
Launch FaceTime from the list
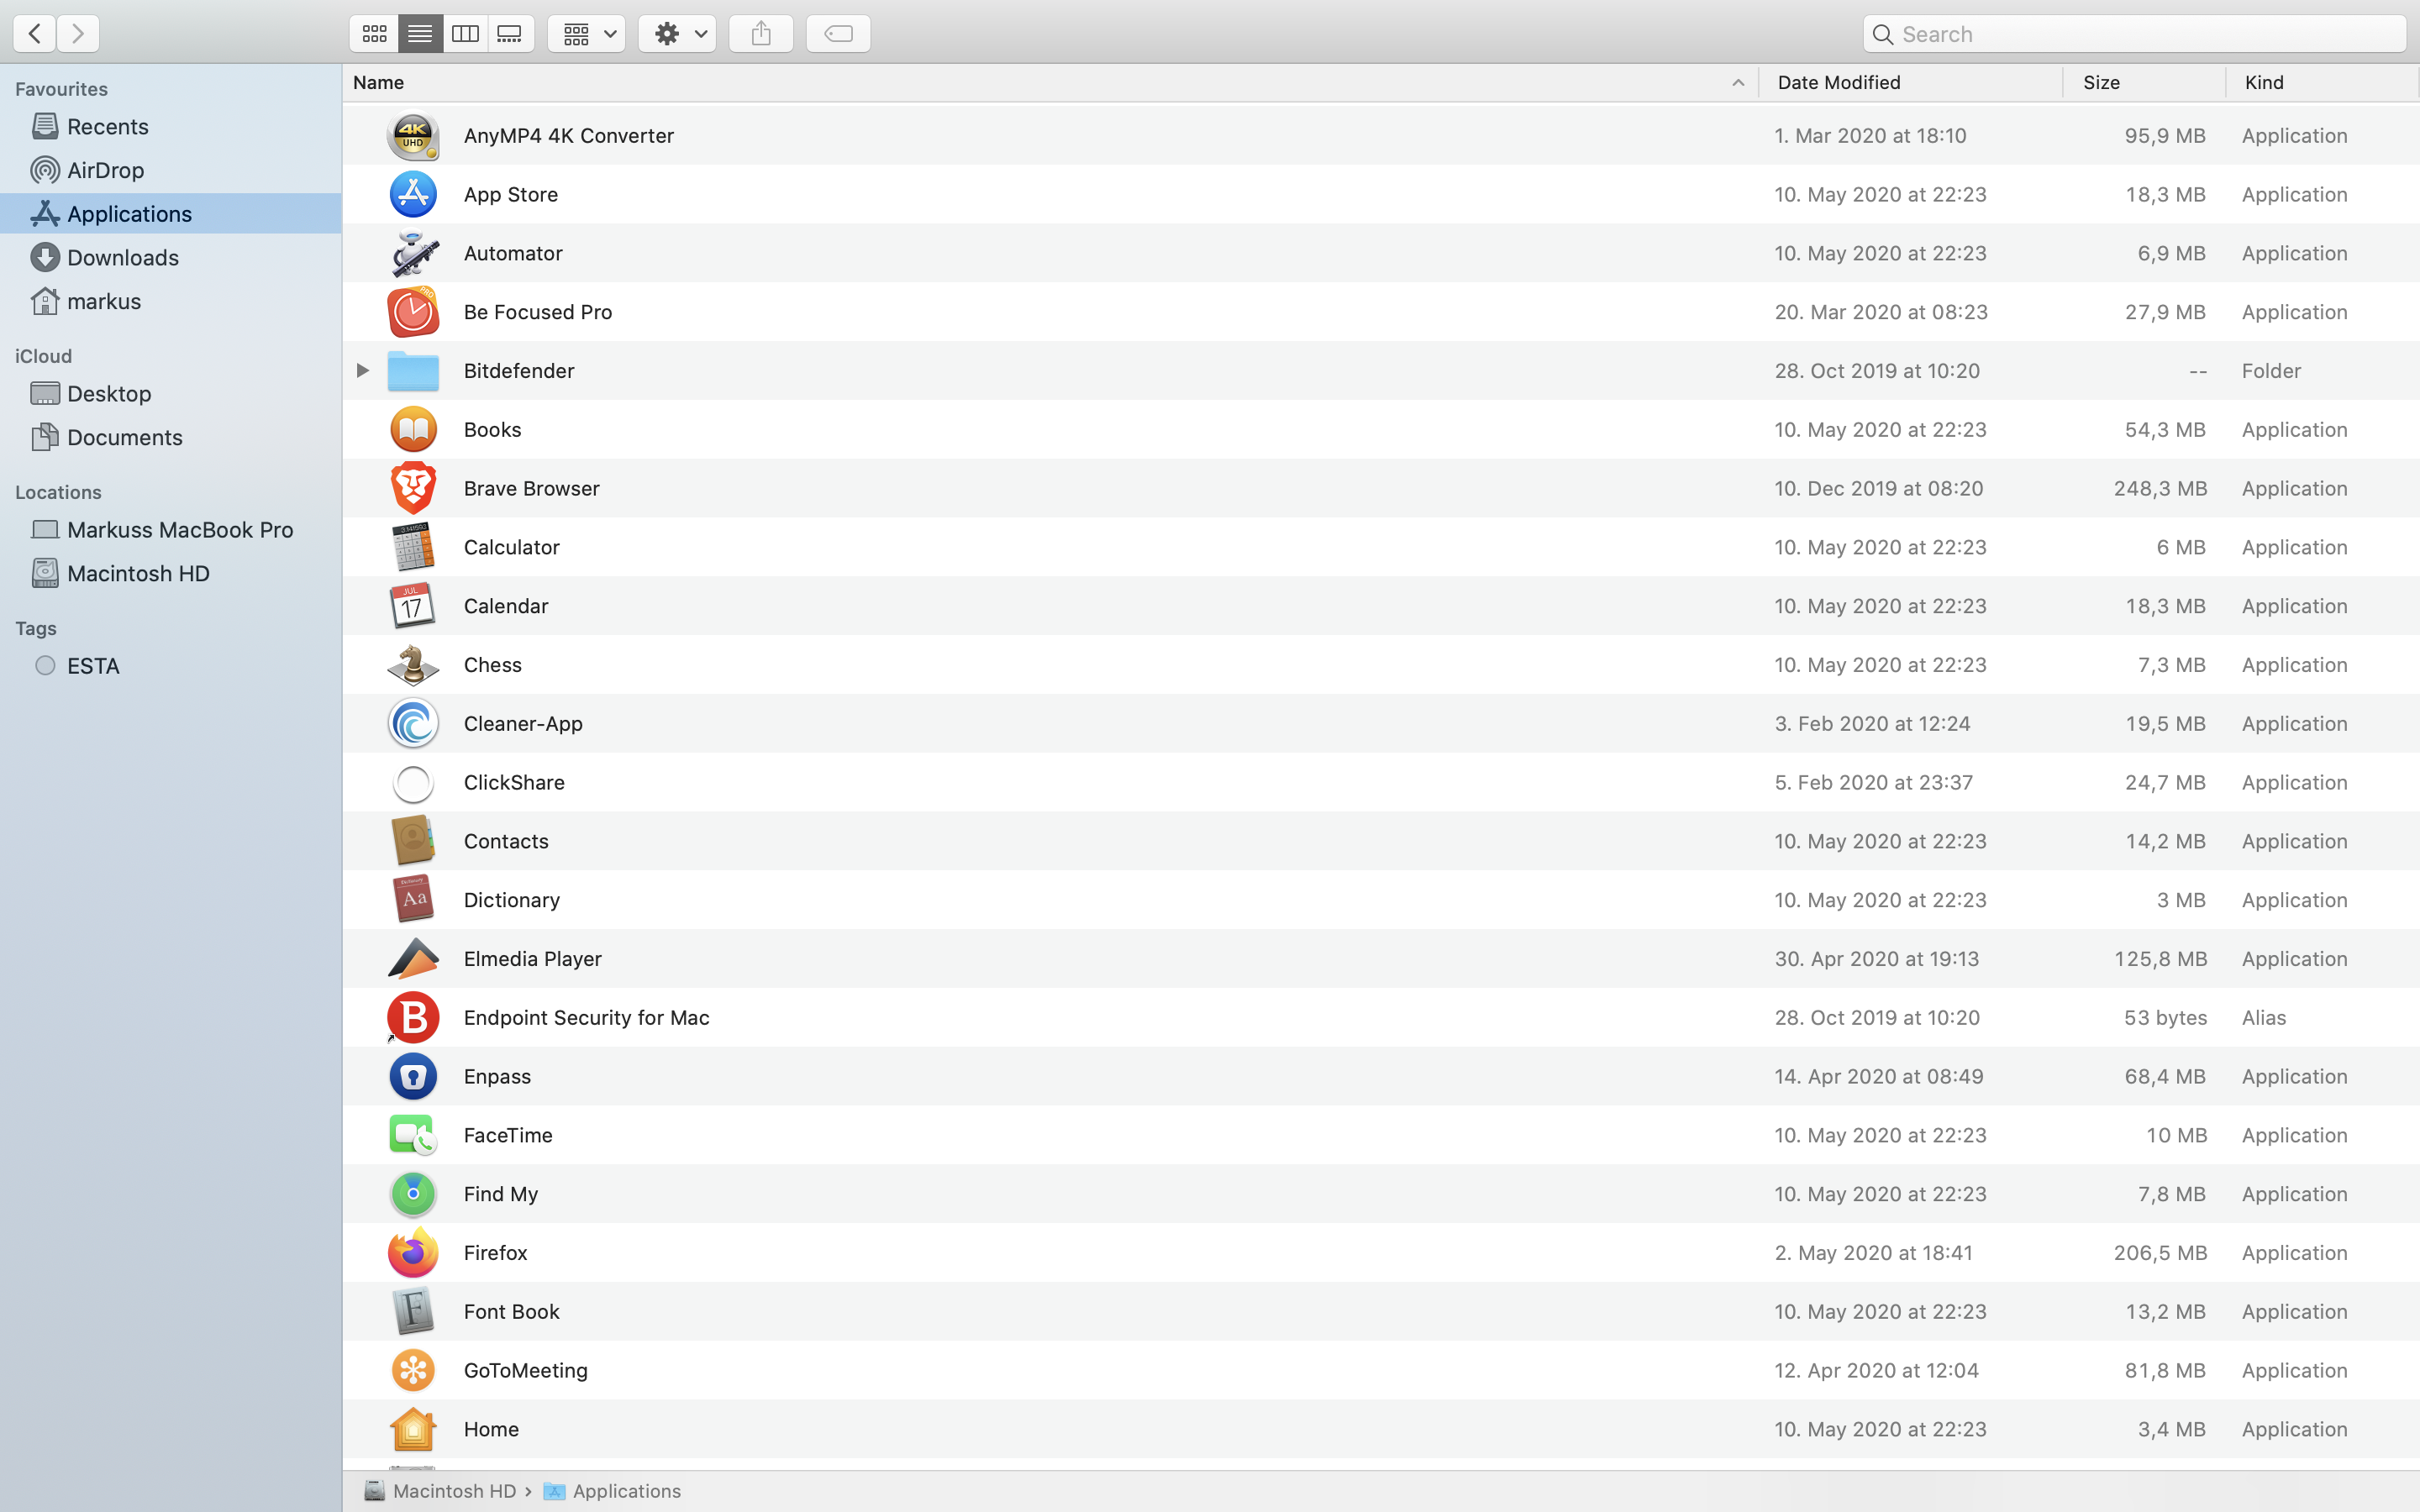[508, 1135]
